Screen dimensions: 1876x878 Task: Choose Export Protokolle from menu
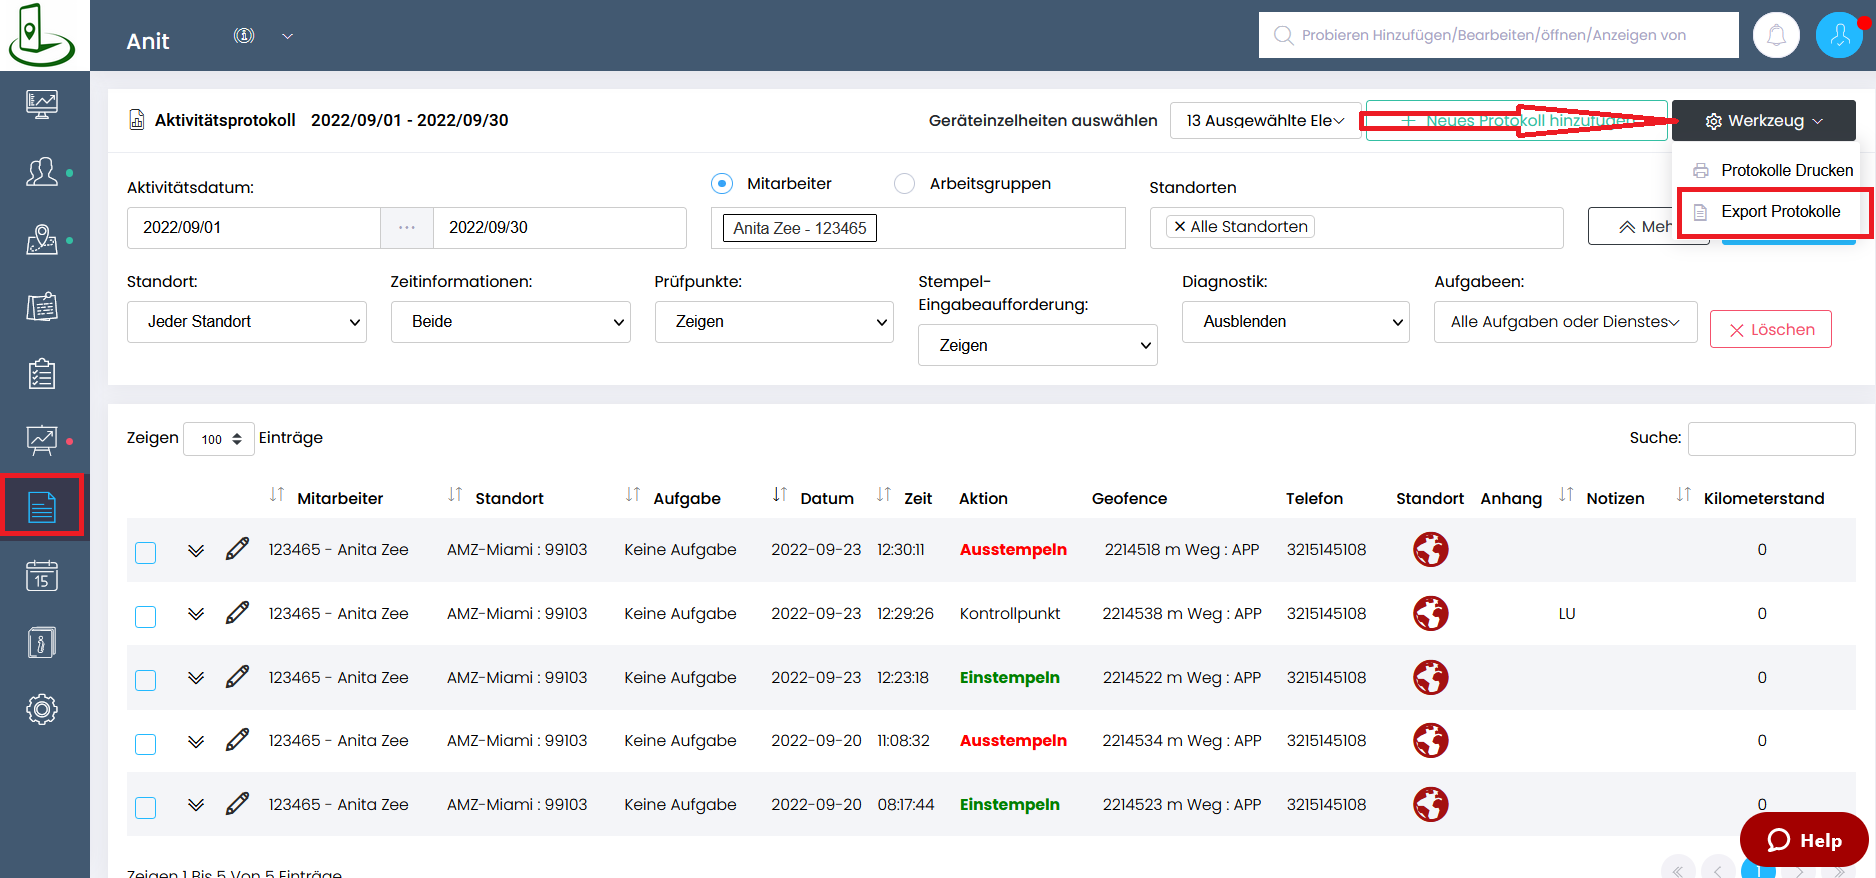[1780, 212]
